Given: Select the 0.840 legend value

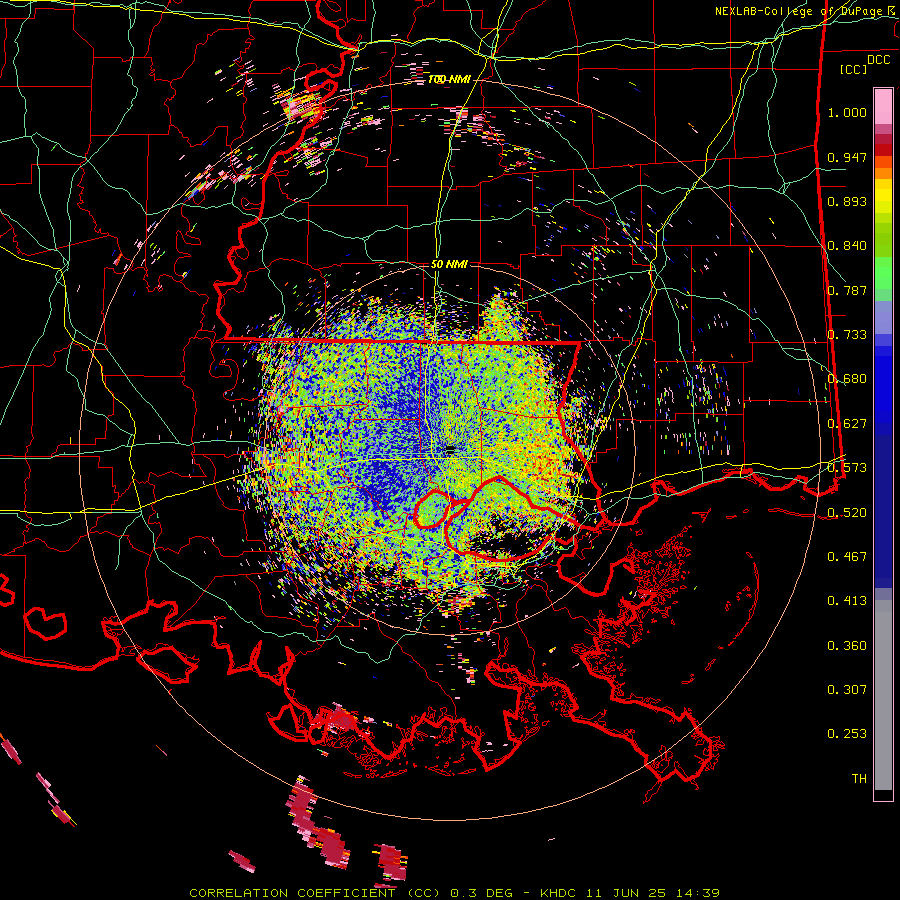Looking at the screenshot, I should 847,246.
